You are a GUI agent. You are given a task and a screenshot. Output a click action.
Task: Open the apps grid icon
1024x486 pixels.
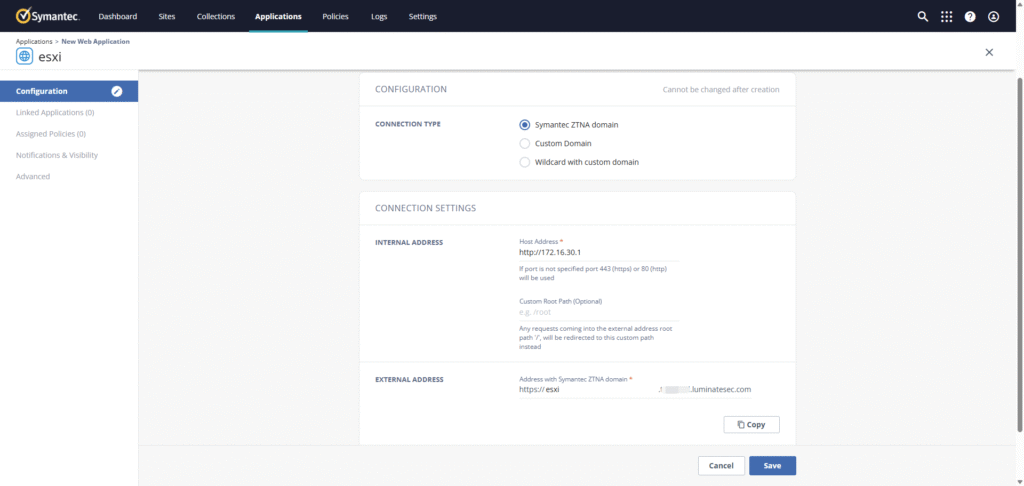pos(946,17)
